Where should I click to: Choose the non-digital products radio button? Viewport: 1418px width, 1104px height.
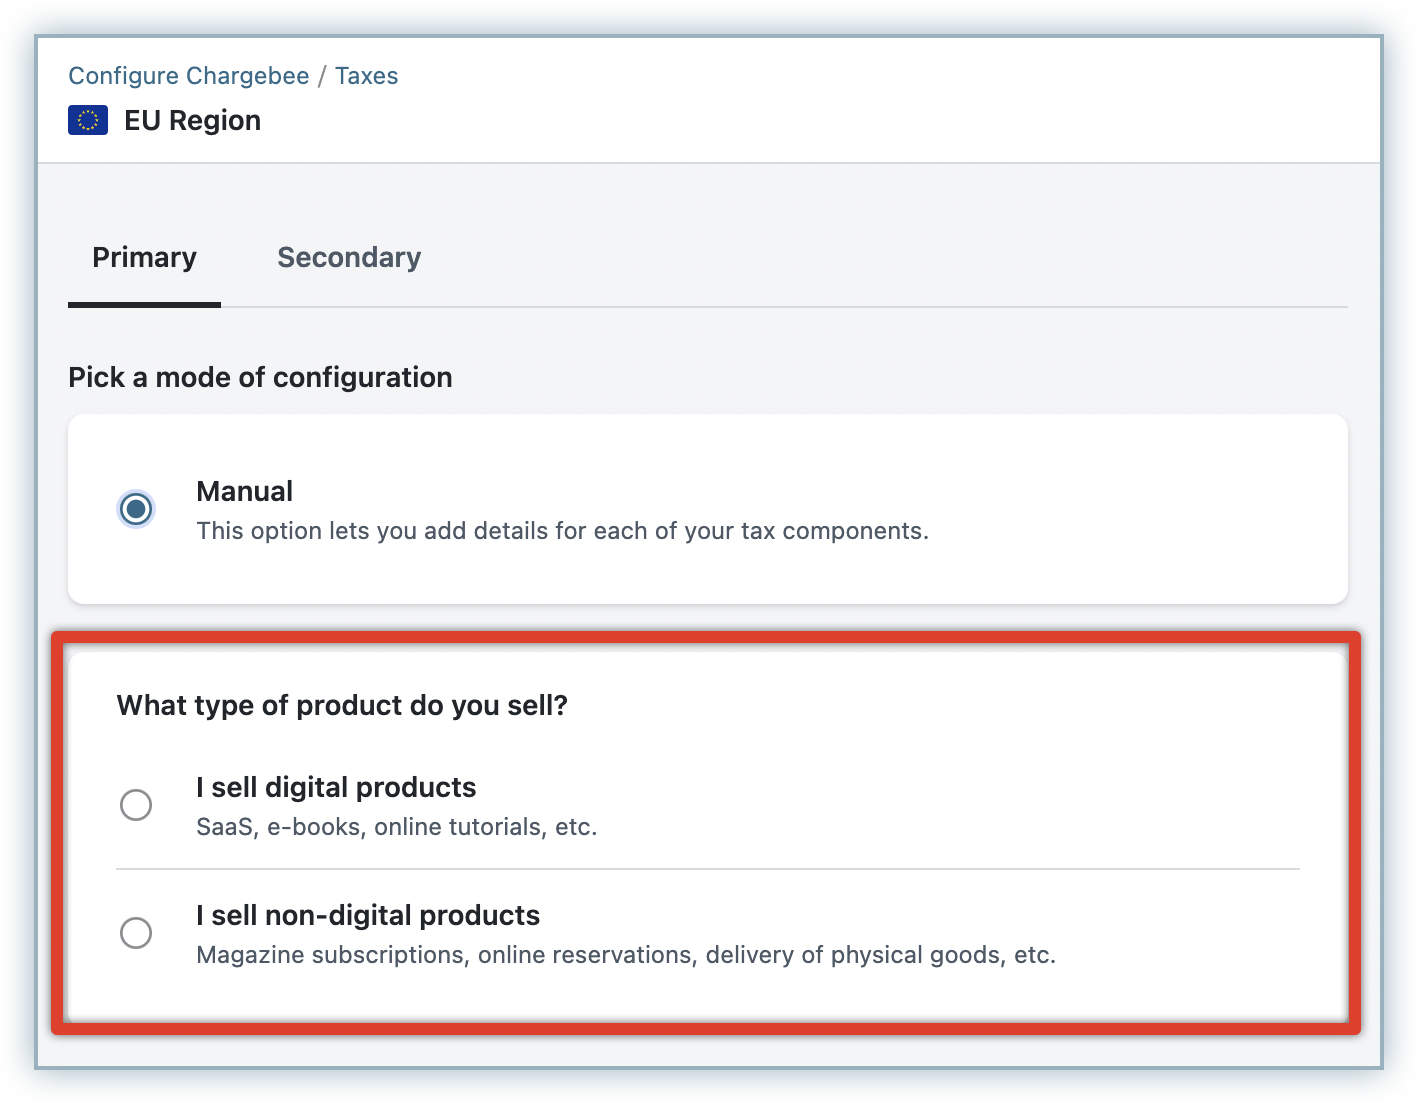click(x=136, y=933)
